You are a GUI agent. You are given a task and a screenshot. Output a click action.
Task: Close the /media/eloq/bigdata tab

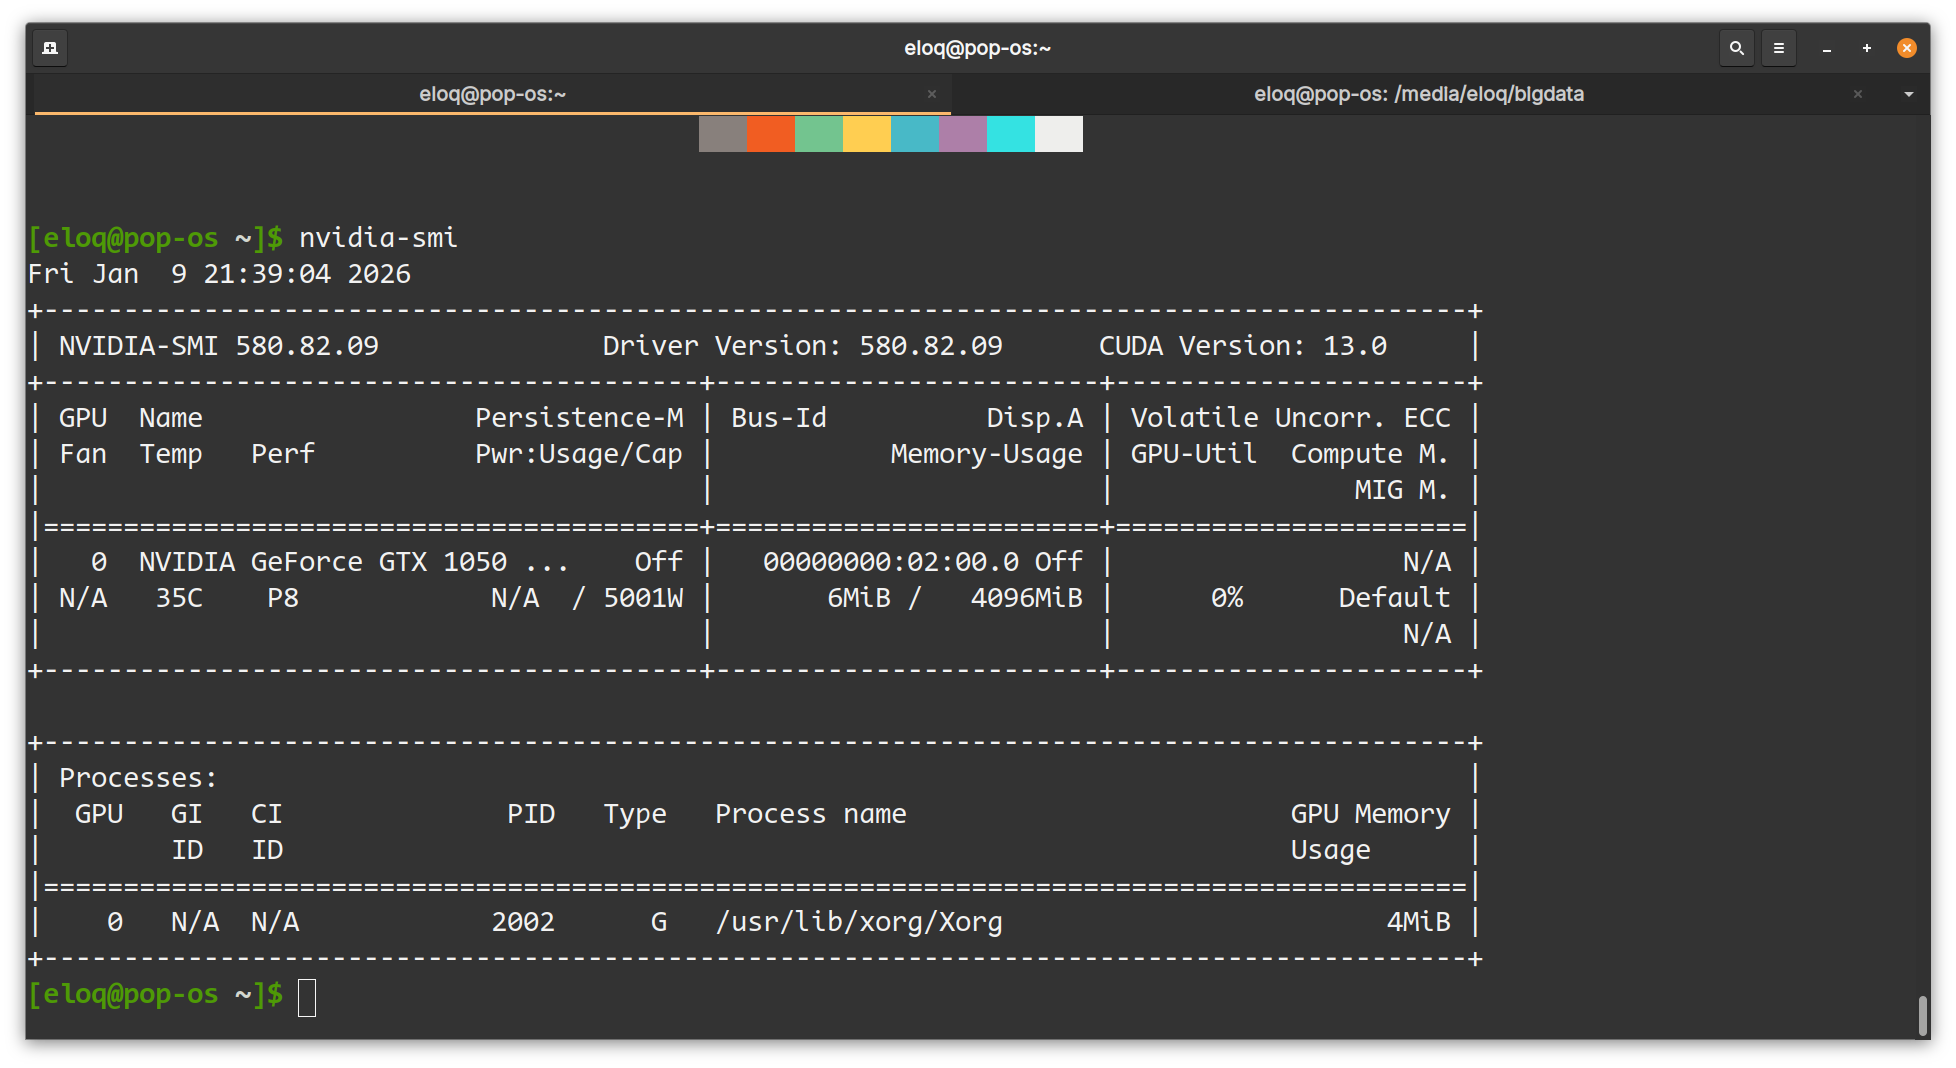(1858, 94)
